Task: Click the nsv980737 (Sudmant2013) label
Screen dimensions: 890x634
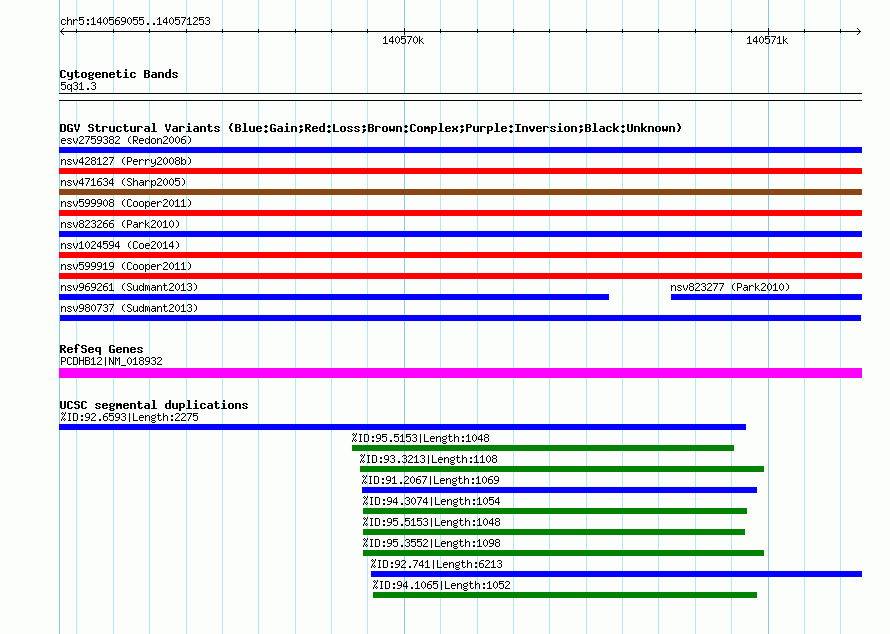Action: click(x=129, y=308)
